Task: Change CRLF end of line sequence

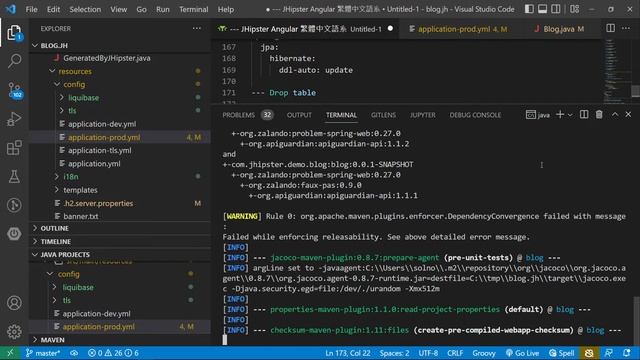Action: pos(455,353)
